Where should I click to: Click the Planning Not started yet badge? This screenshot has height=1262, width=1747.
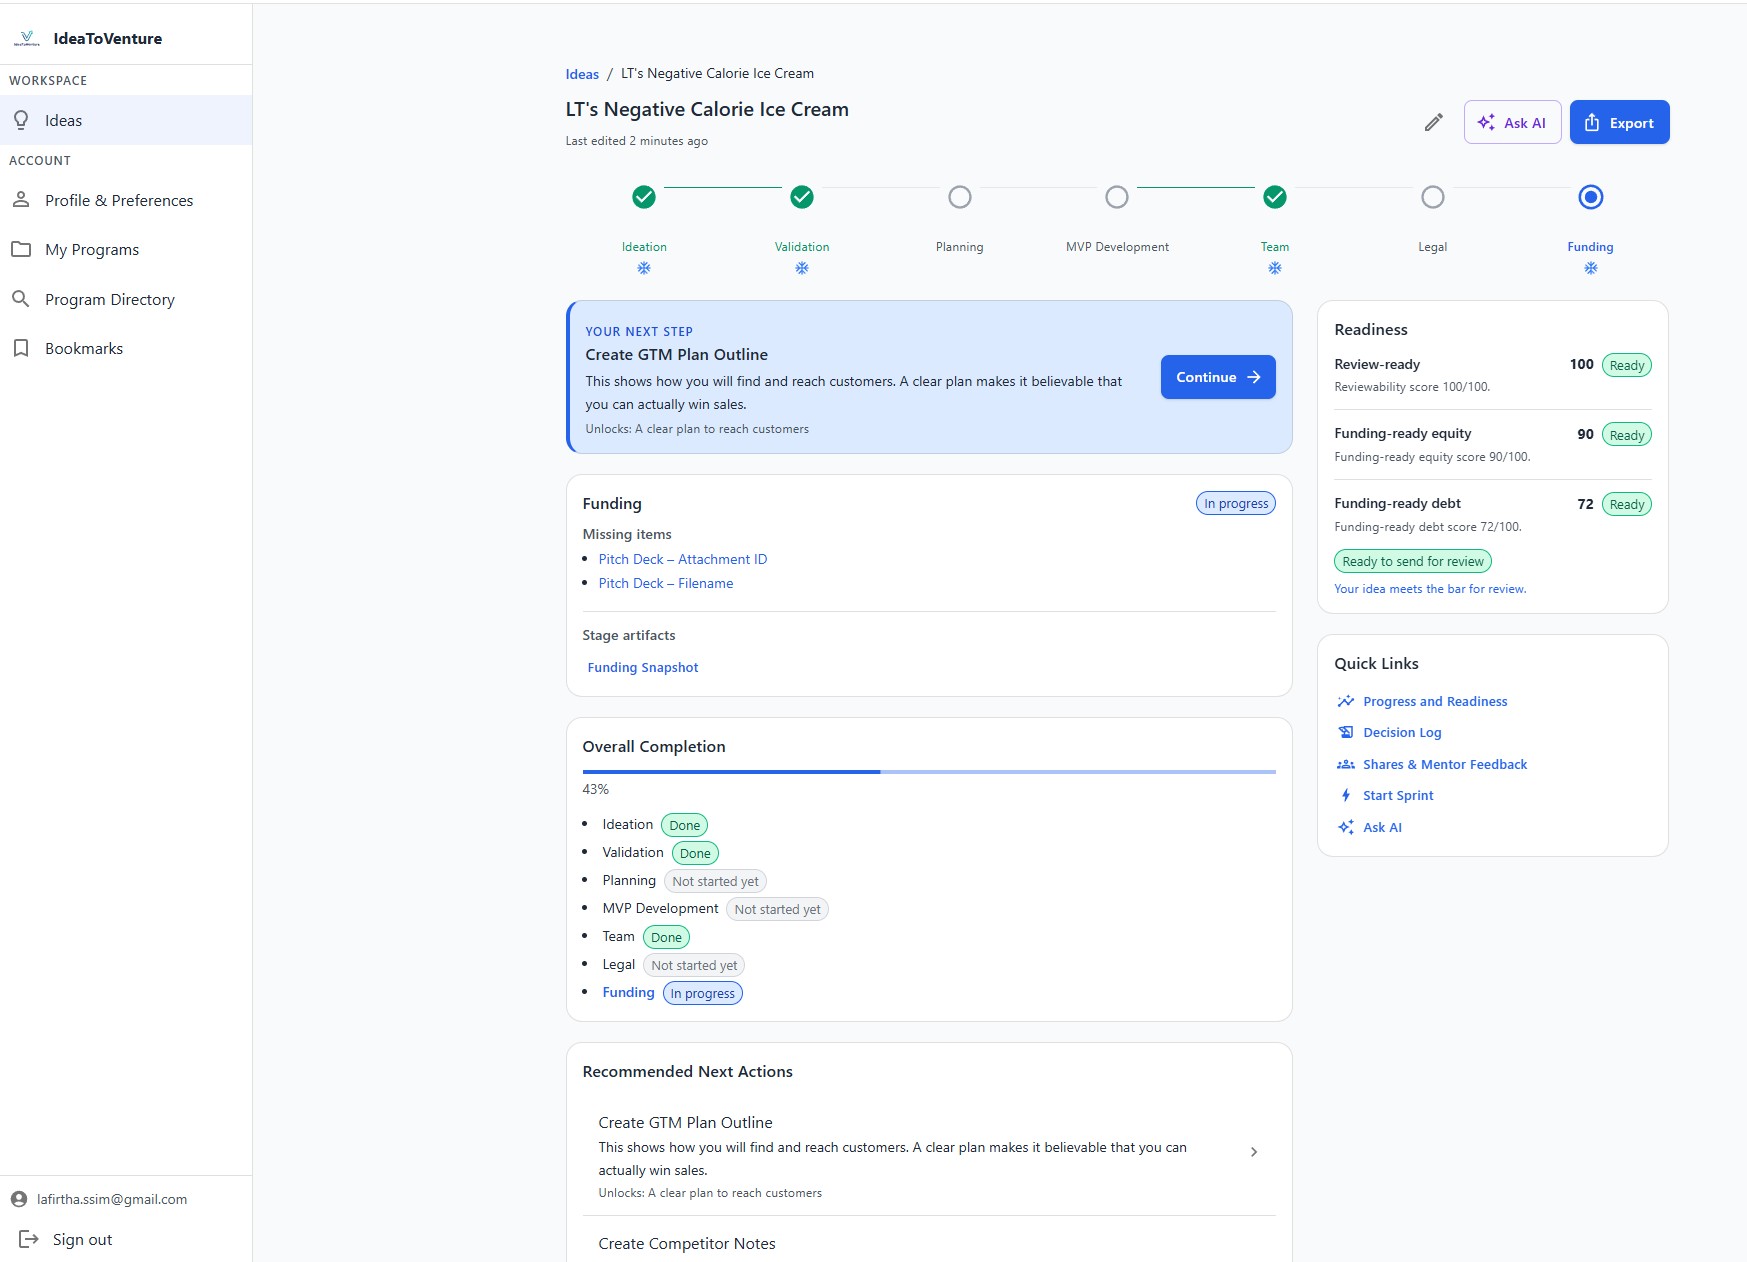(x=715, y=881)
